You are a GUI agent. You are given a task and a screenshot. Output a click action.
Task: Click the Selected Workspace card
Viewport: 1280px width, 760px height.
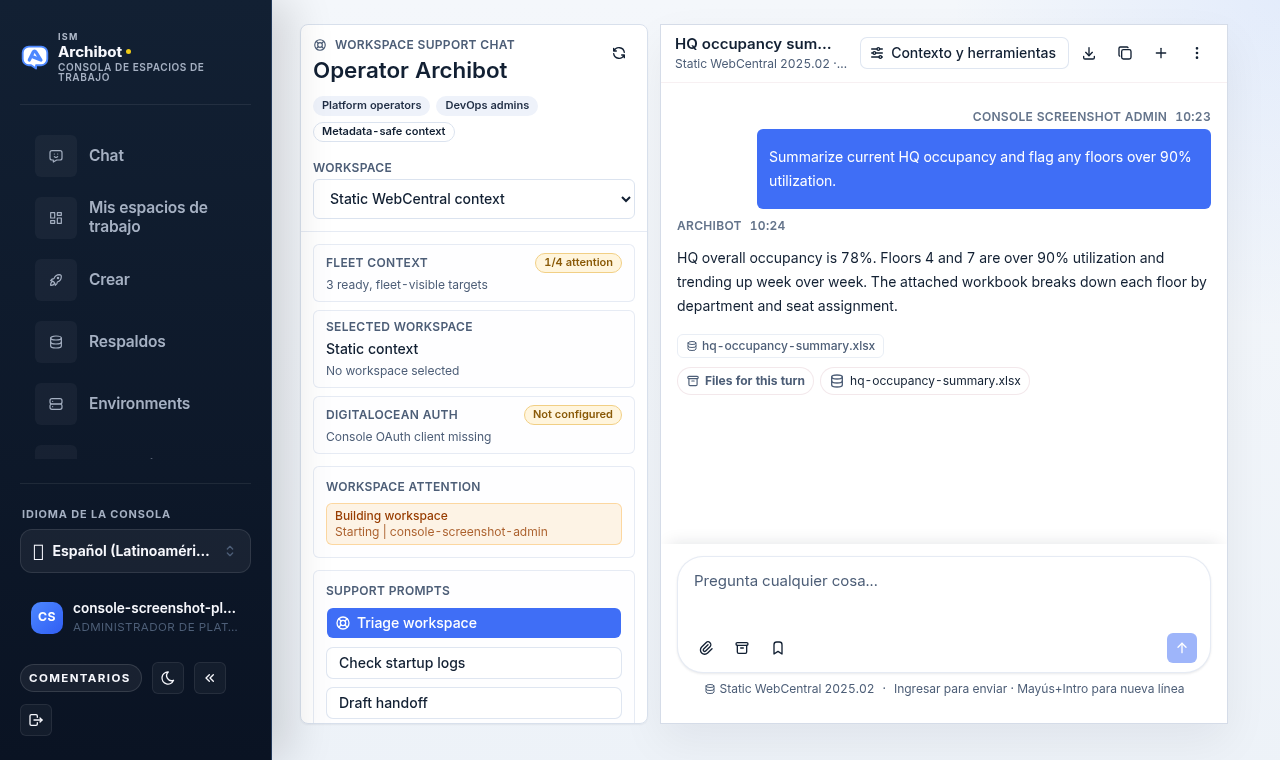(474, 349)
